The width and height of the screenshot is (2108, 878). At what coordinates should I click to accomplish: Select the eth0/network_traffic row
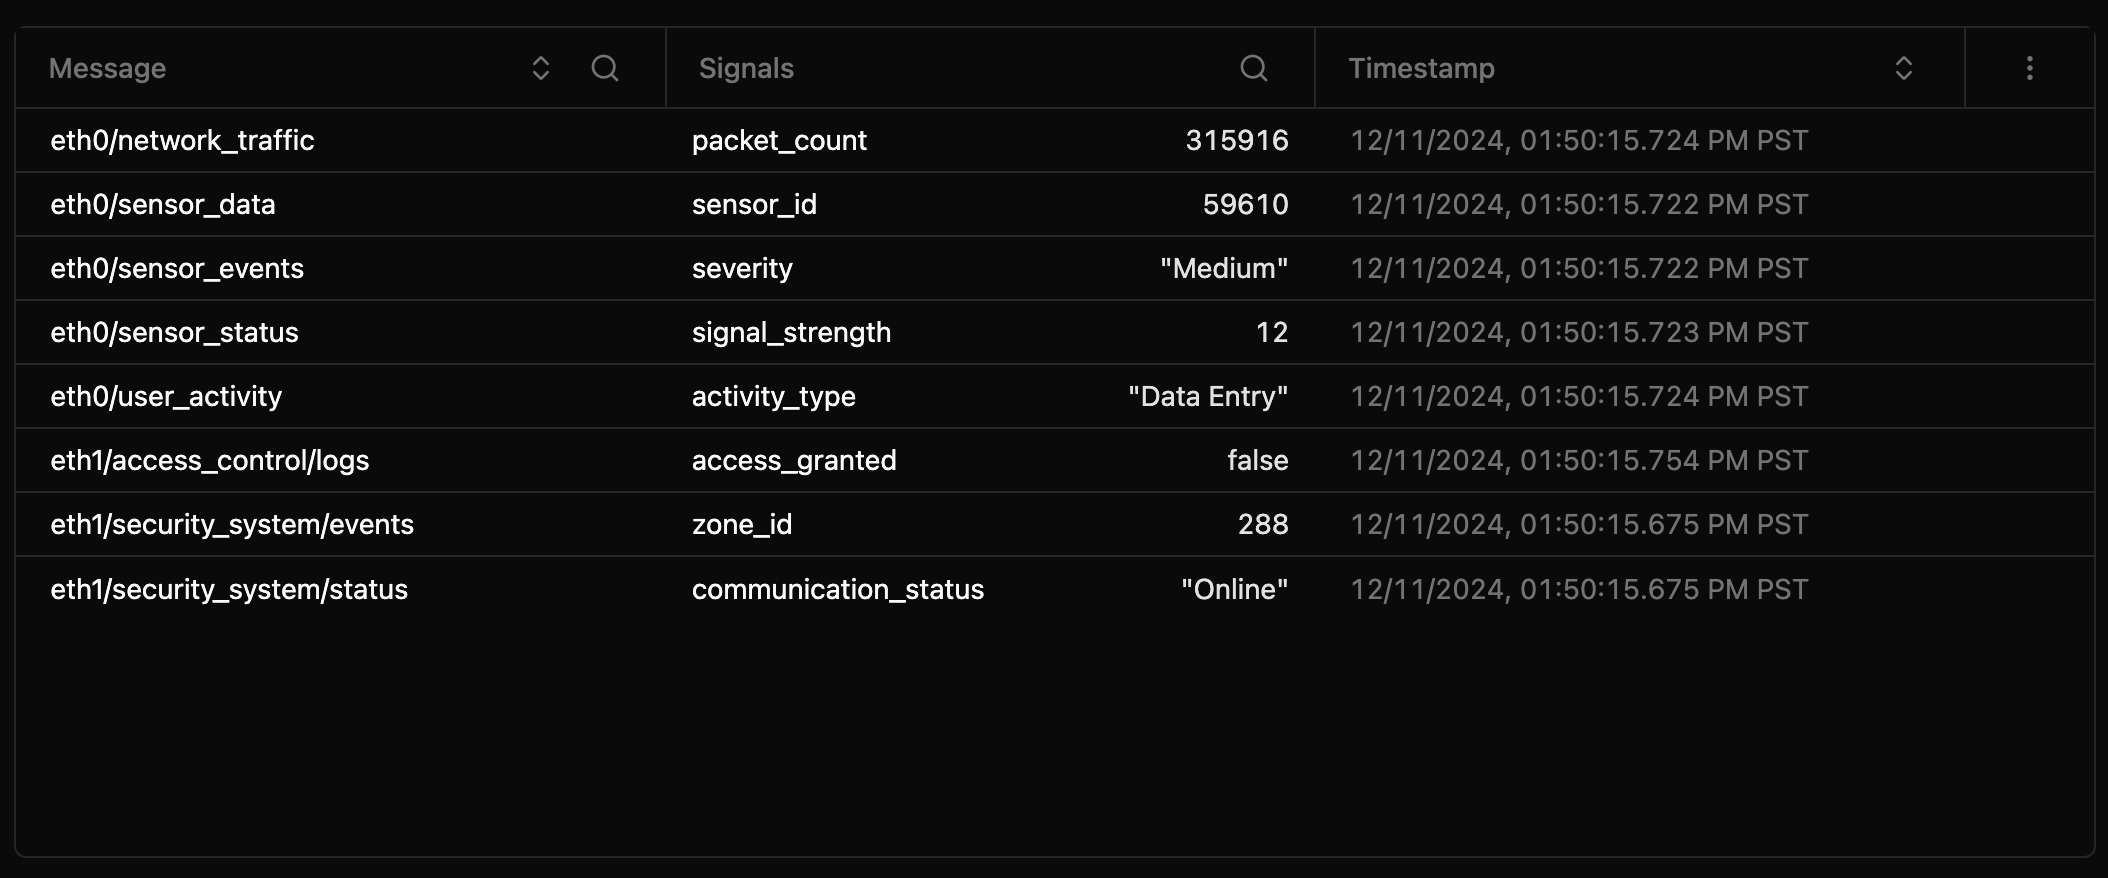(x=182, y=140)
